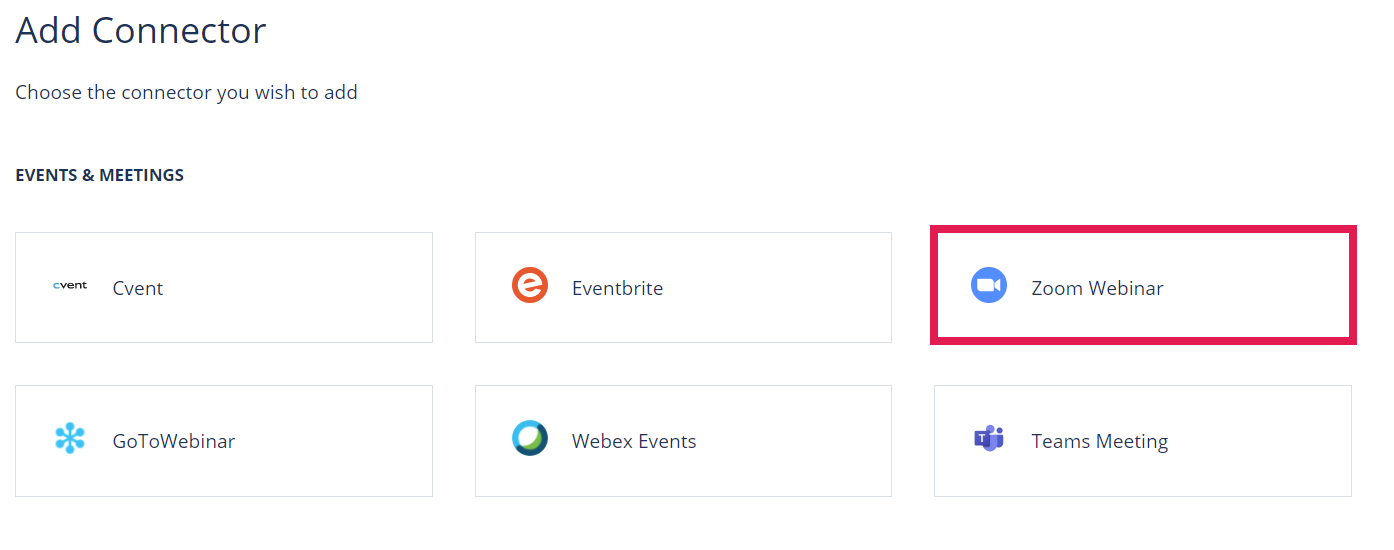
Task: Click the blue Zoom camera icon
Action: (x=989, y=286)
